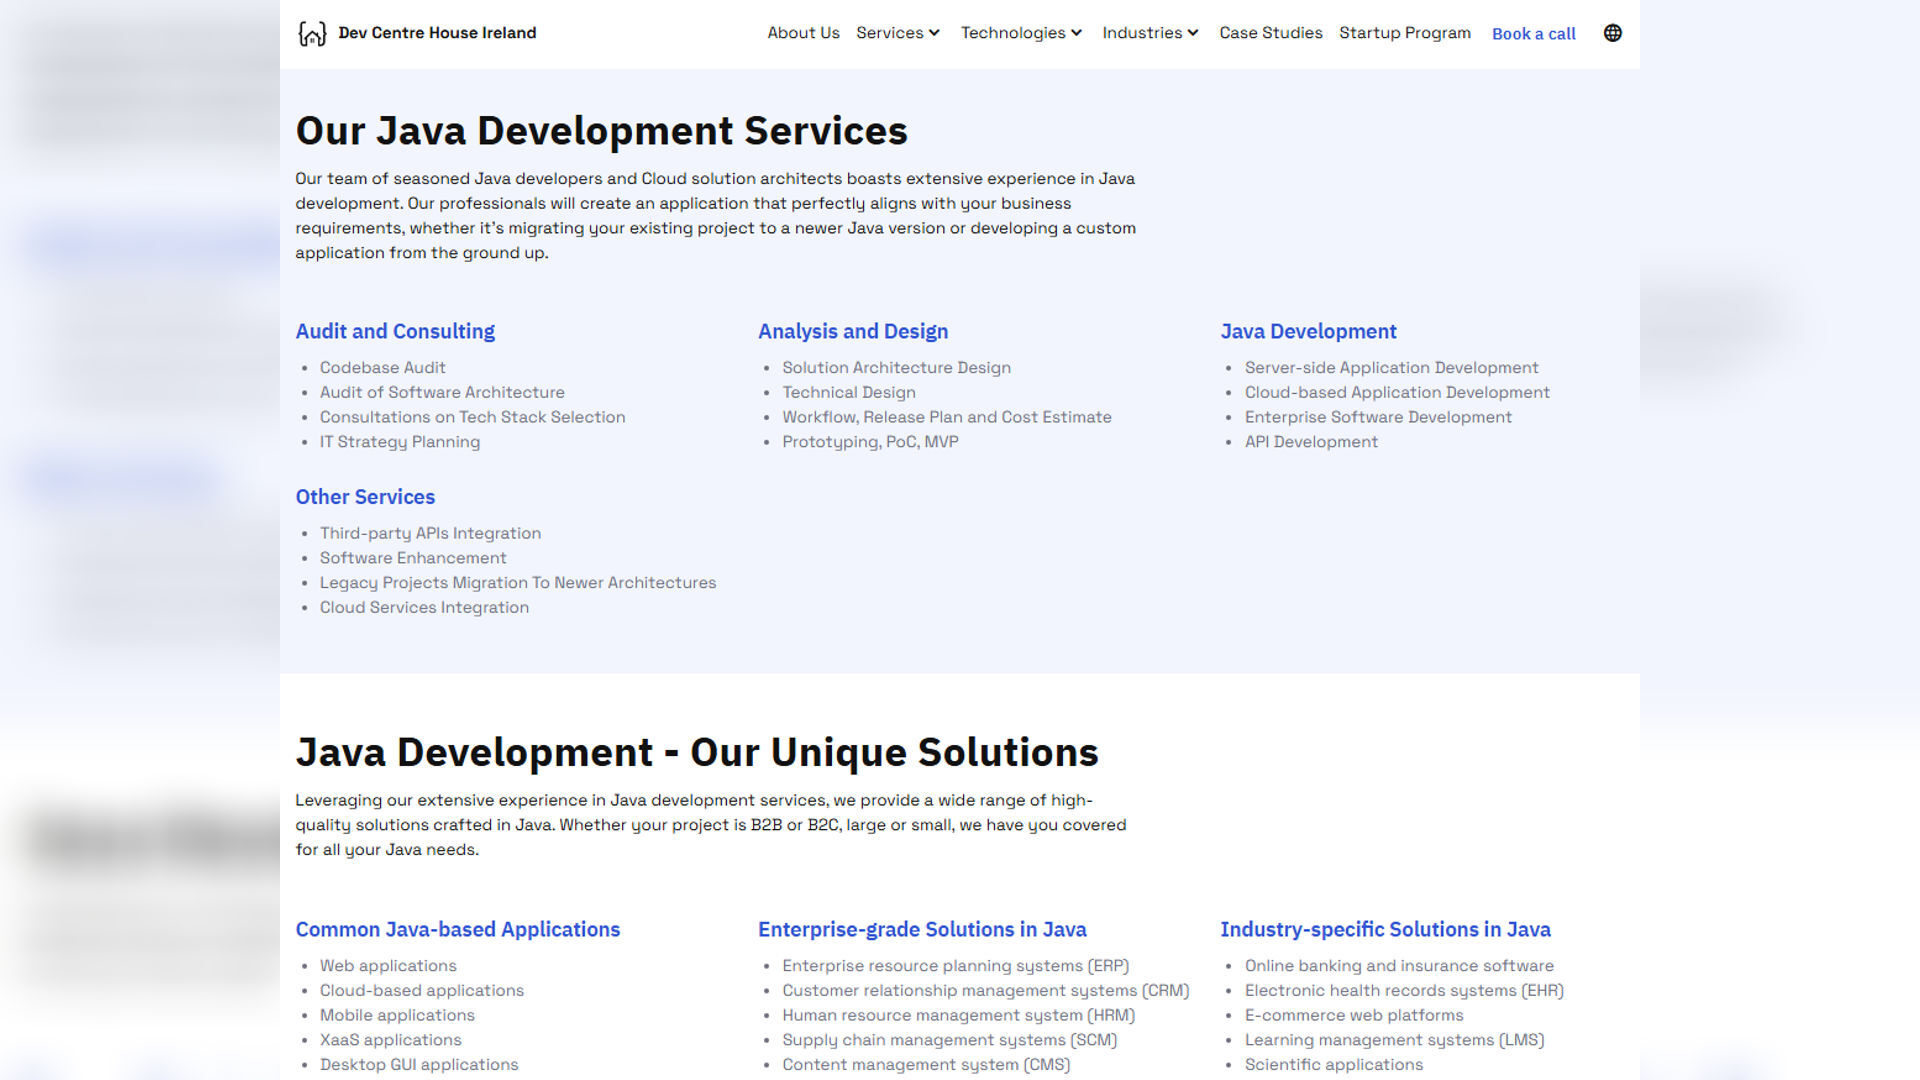Open the Other Services section heading
Screen dimensions: 1920x1080
pos(365,496)
